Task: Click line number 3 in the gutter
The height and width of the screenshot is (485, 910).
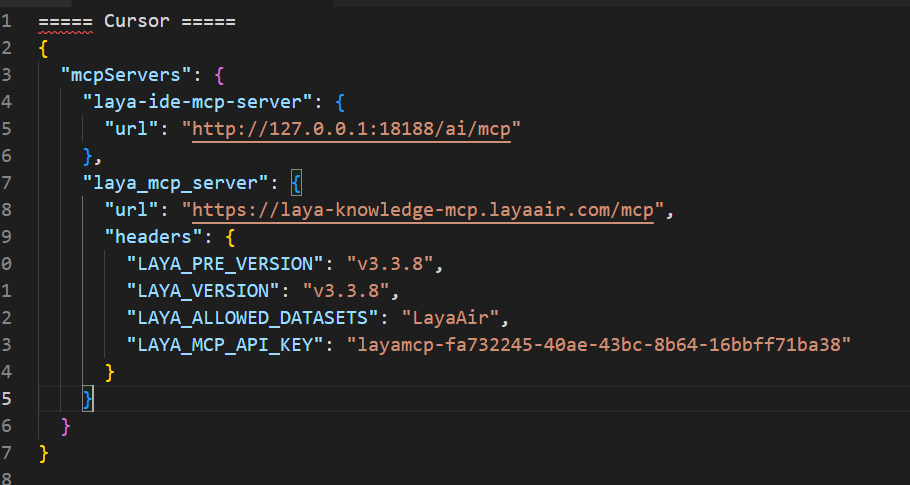Action: [7, 75]
